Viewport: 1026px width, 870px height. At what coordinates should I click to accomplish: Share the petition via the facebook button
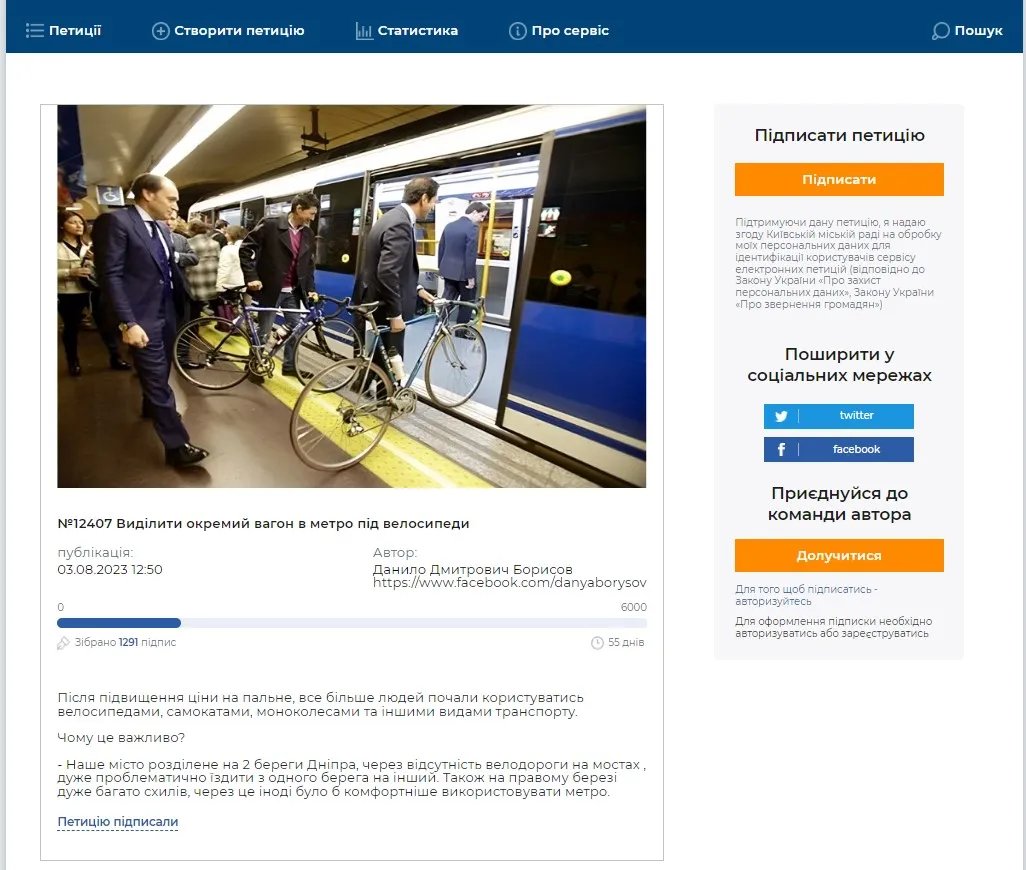(838, 449)
